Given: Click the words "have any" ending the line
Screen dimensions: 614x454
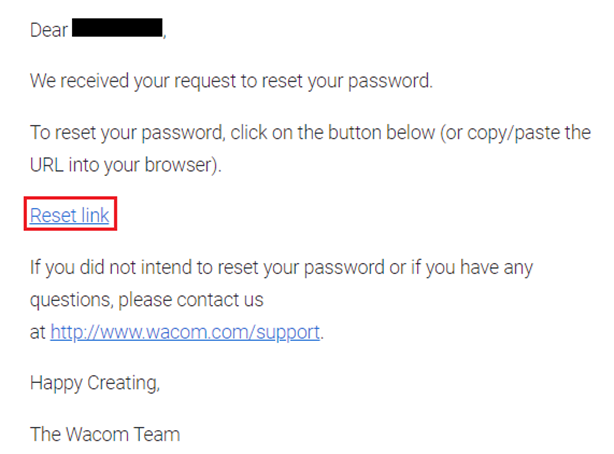Looking at the screenshot, I should tap(496, 268).
